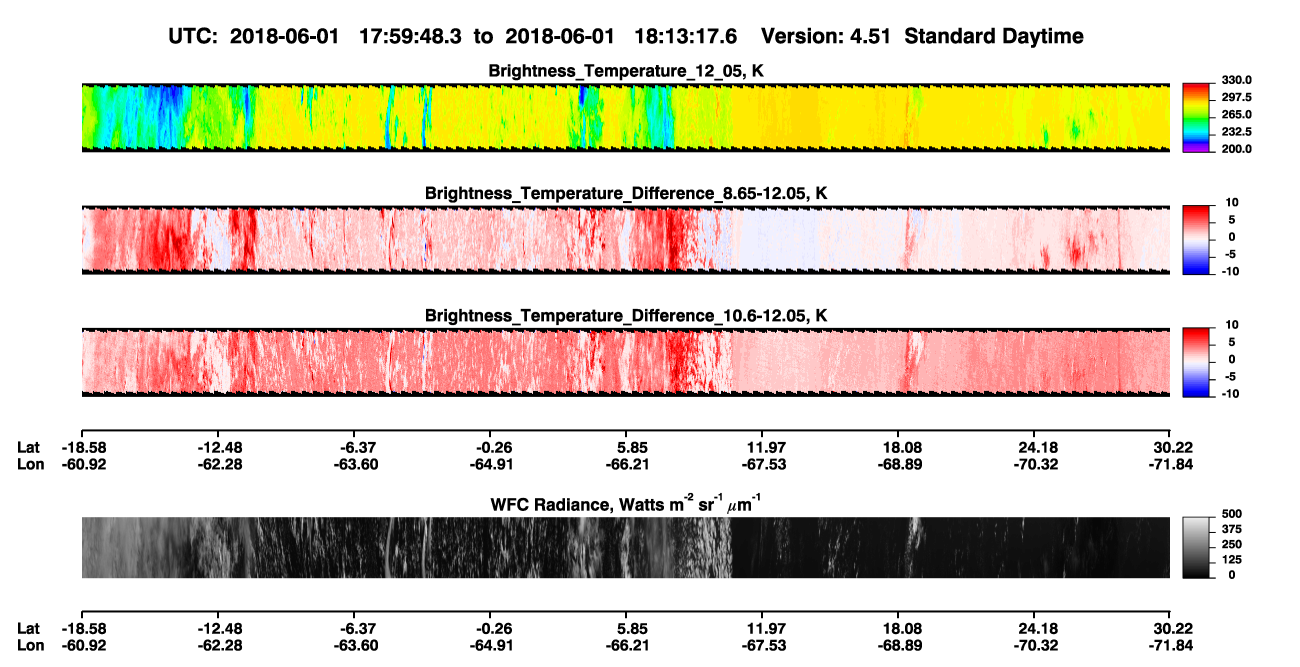Click longitude -66.21 under the 10.6-12.05 panel

pyautogui.click(x=626, y=464)
